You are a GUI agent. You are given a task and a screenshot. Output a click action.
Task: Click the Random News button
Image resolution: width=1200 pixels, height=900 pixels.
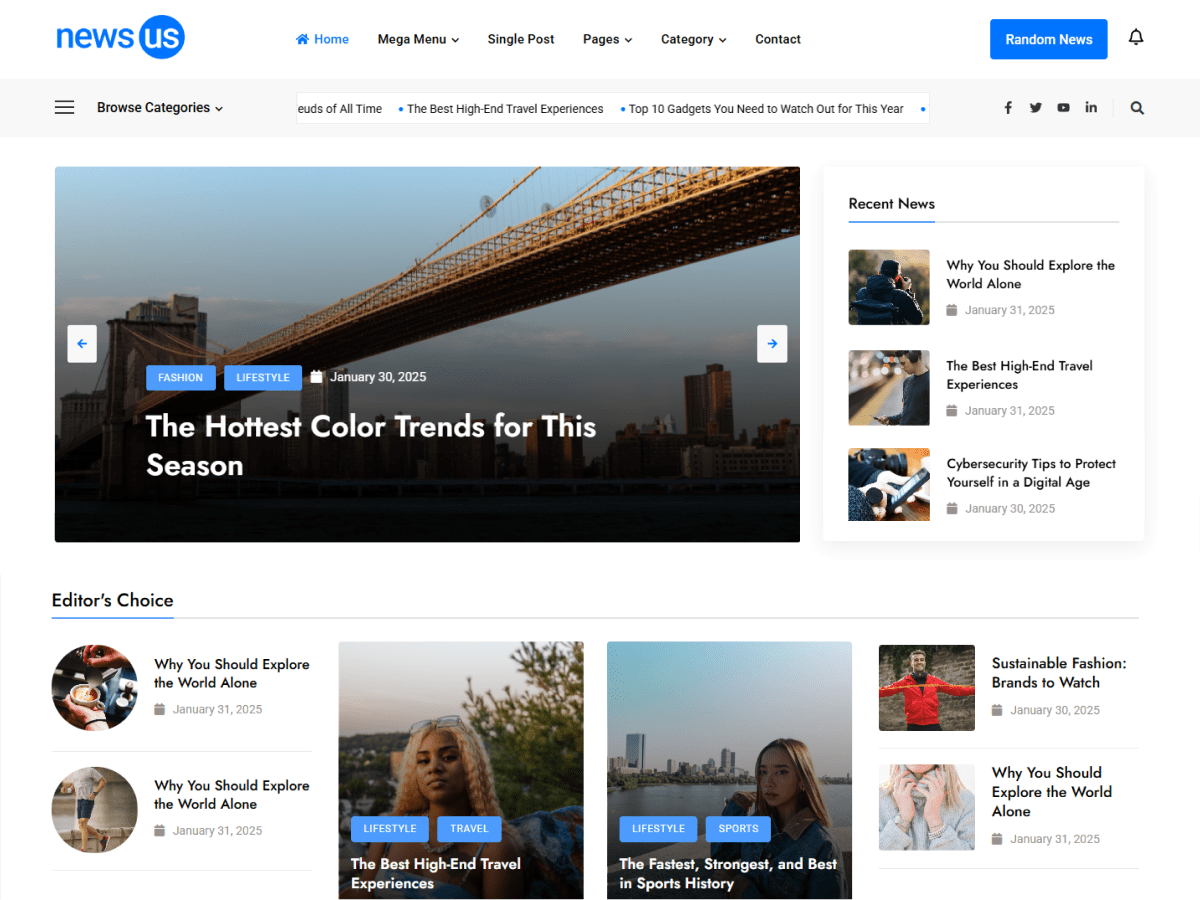1049,39
